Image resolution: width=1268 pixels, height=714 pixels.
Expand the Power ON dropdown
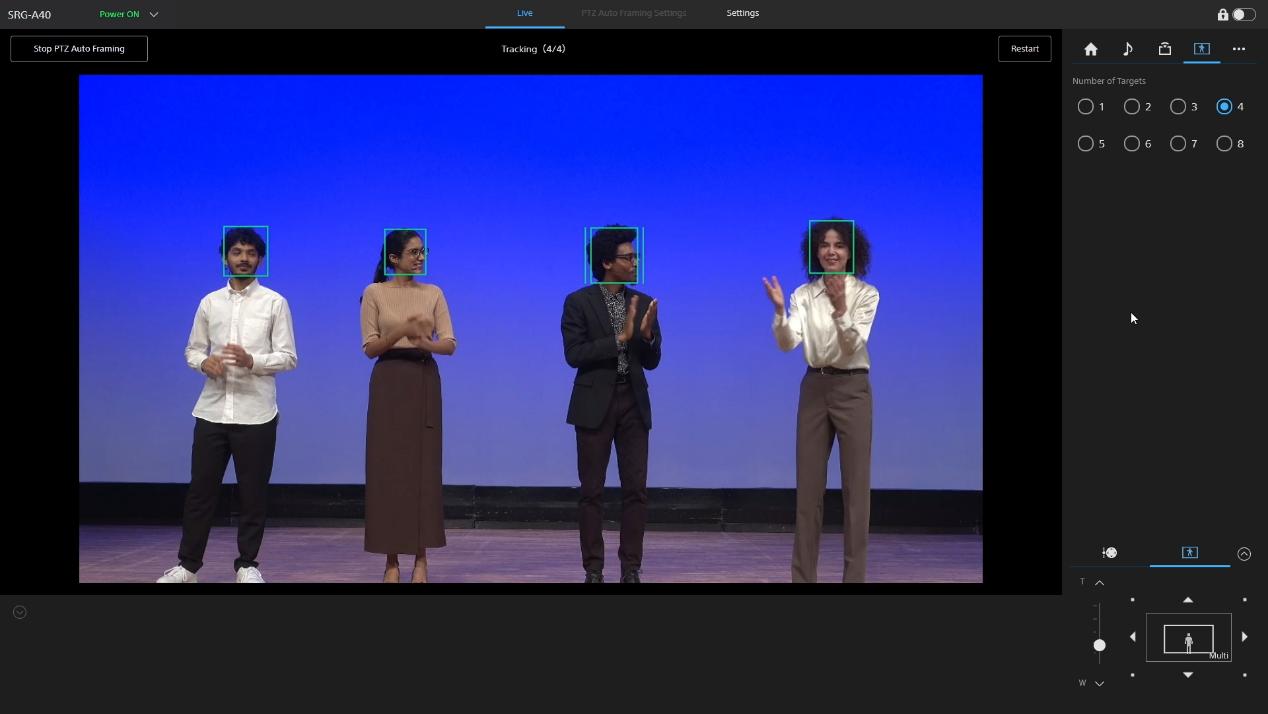(154, 15)
